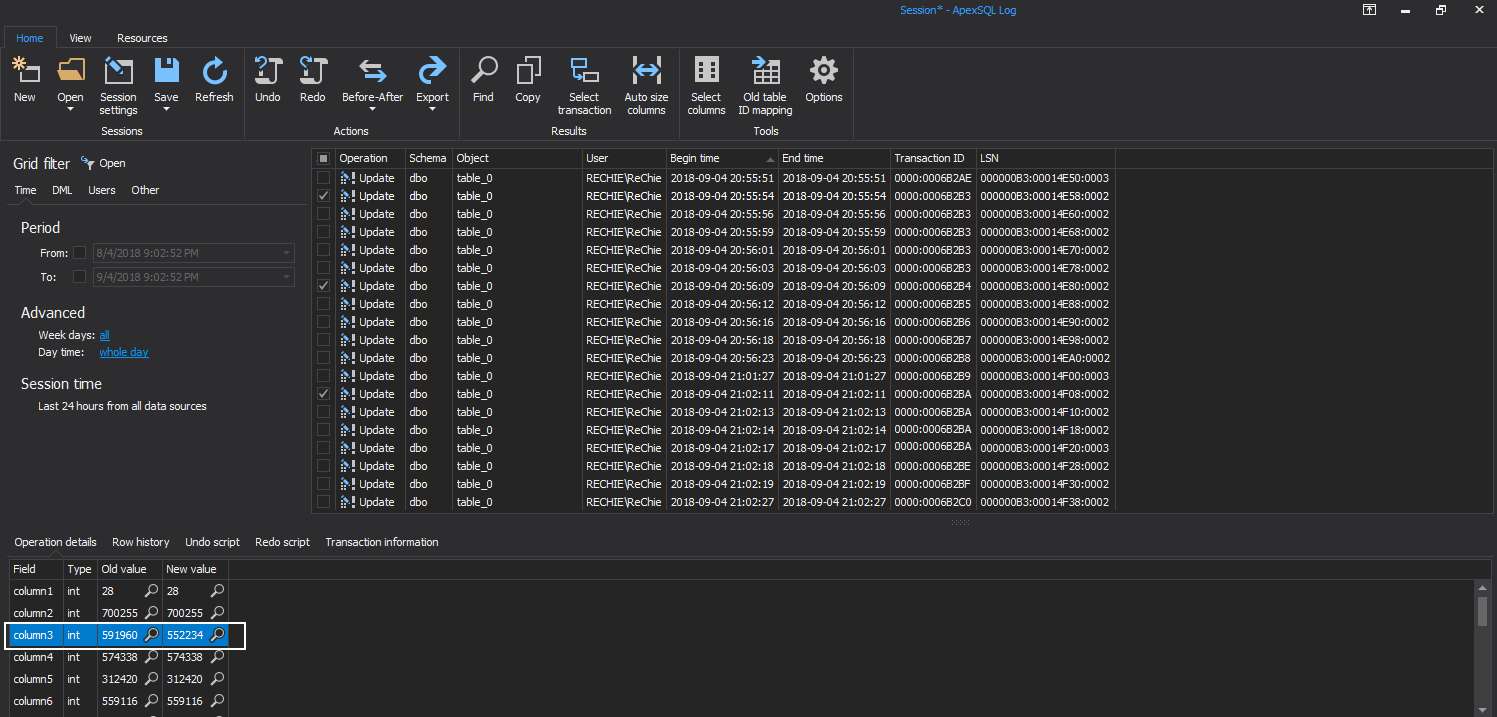Click the whole day link
1497x717 pixels.
tap(123, 351)
